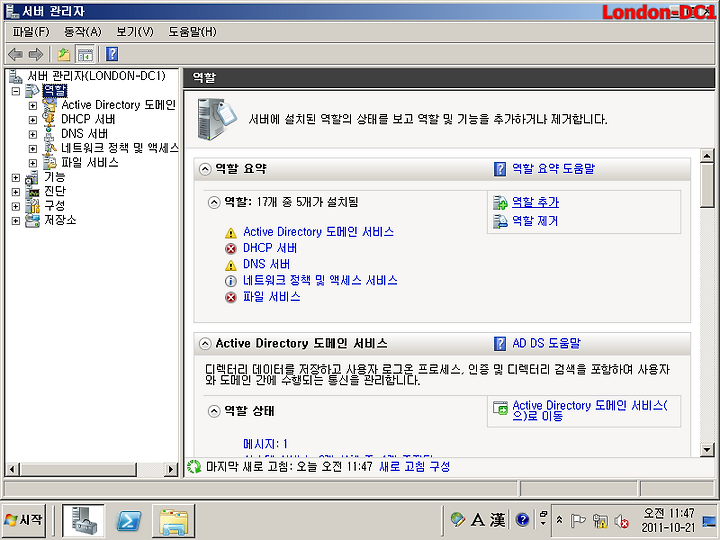
Task: Click the volume muted tray icon
Action: [621, 521]
